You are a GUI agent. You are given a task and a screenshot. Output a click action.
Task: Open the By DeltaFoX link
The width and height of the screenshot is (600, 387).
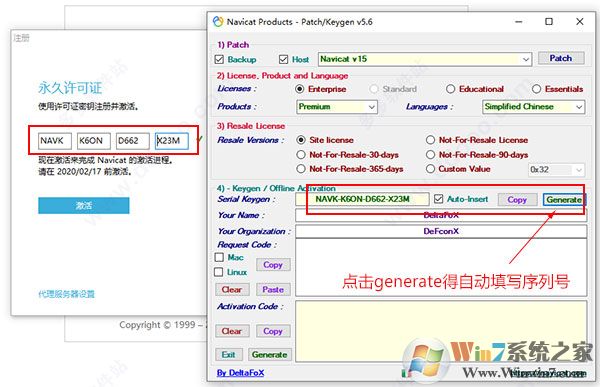[240, 372]
